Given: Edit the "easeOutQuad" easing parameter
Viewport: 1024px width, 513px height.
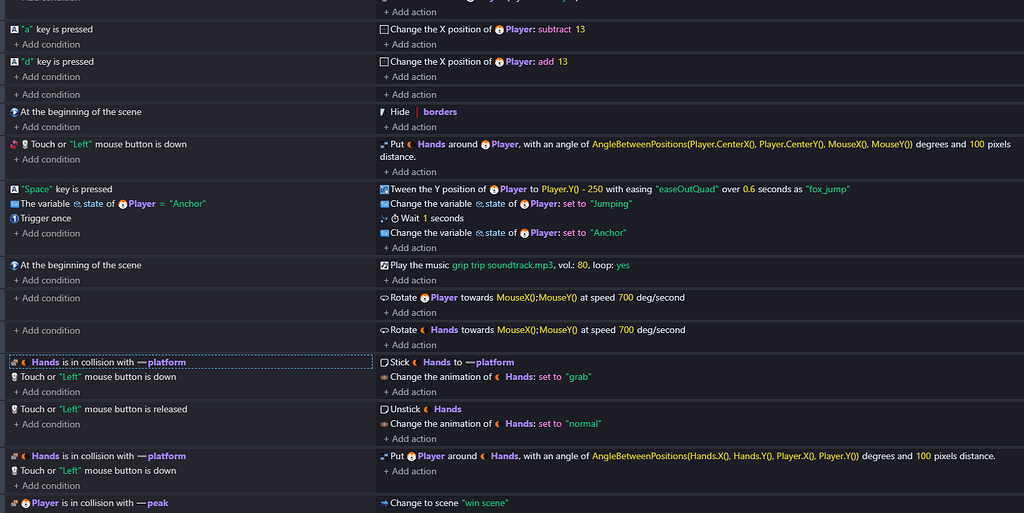Looking at the screenshot, I should pos(687,189).
